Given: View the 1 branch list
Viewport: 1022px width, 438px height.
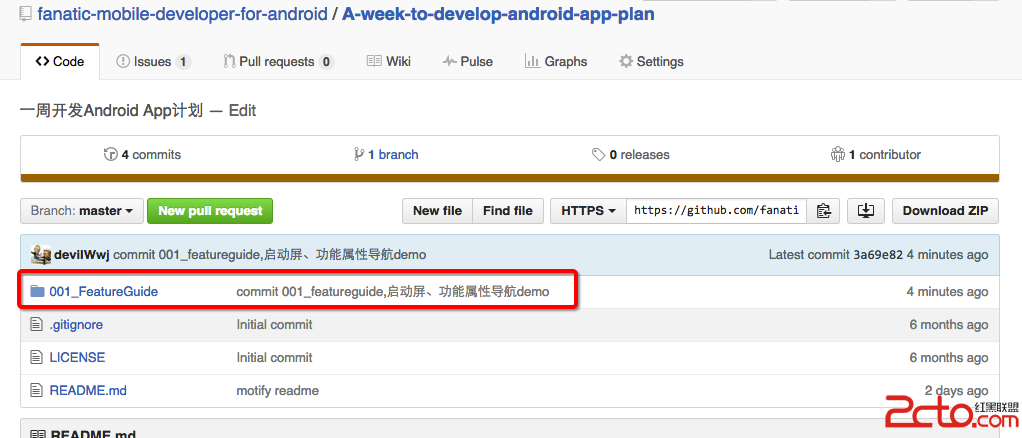Looking at the screenshot, I should [386, 154].
